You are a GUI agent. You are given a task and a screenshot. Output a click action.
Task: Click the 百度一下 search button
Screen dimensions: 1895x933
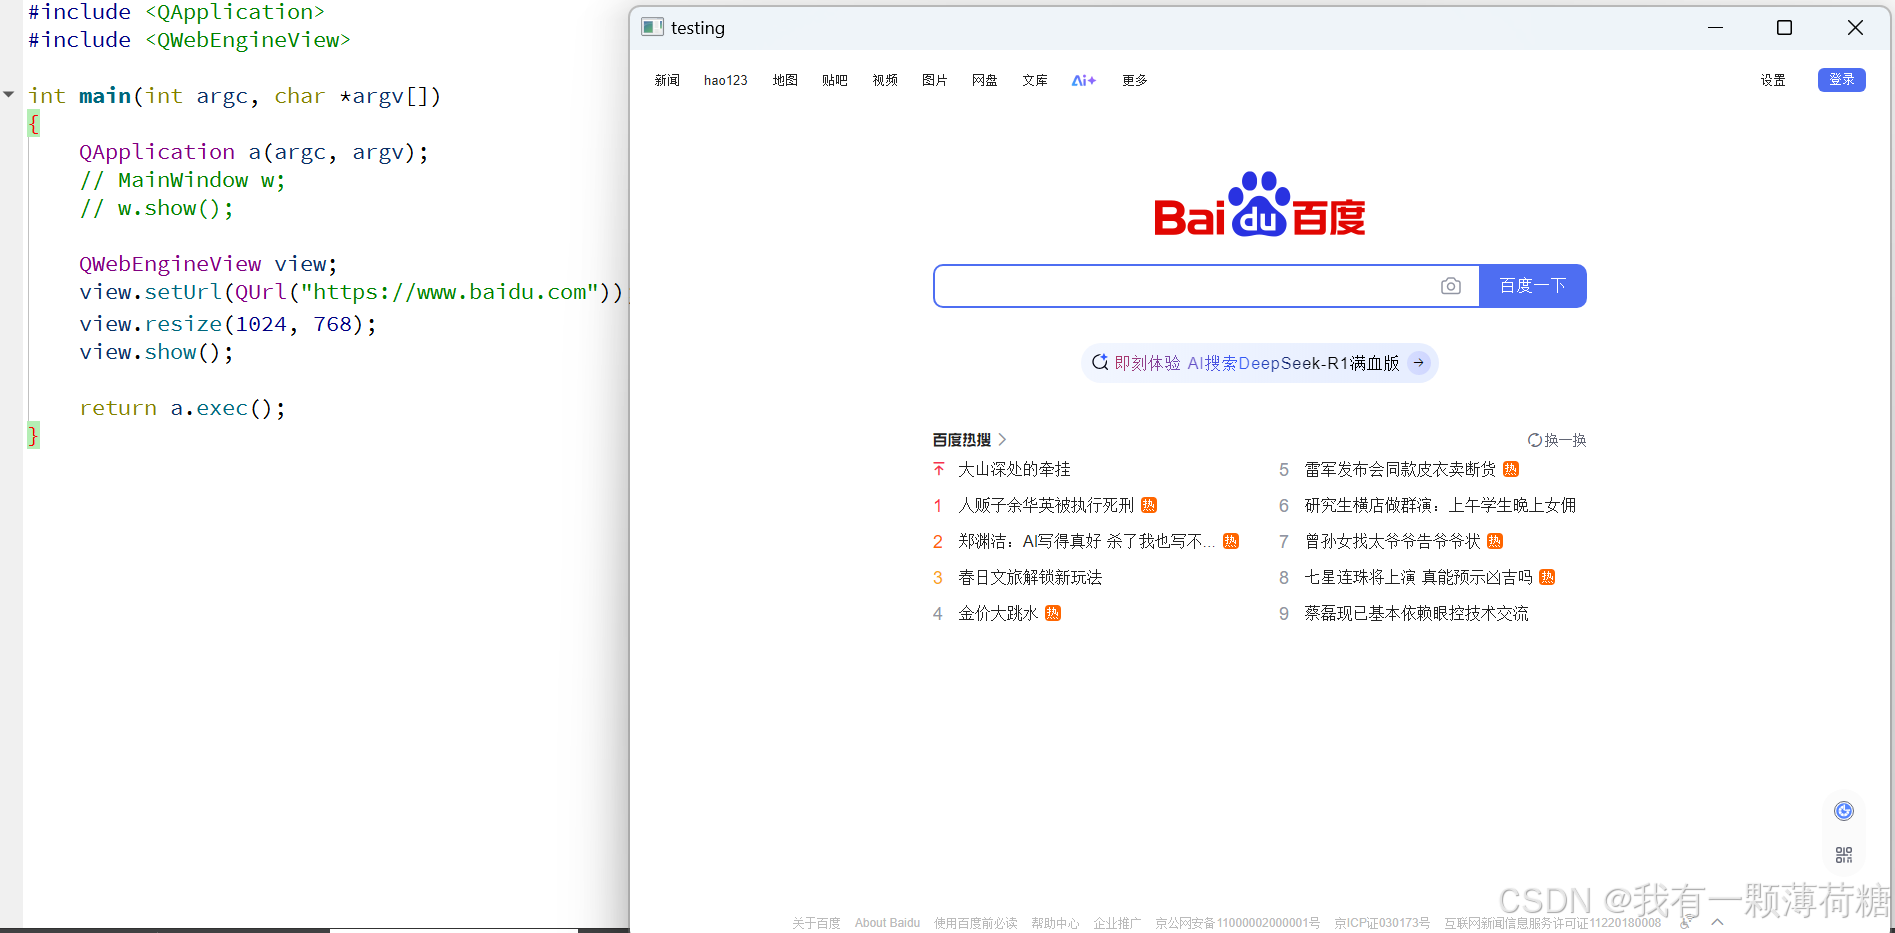pos(1533,286)
